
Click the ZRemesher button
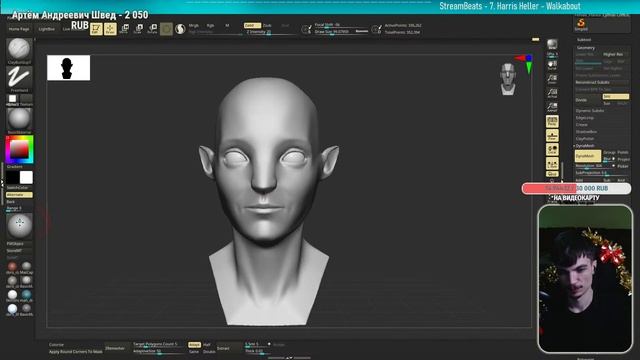click(x=115, y=348)
